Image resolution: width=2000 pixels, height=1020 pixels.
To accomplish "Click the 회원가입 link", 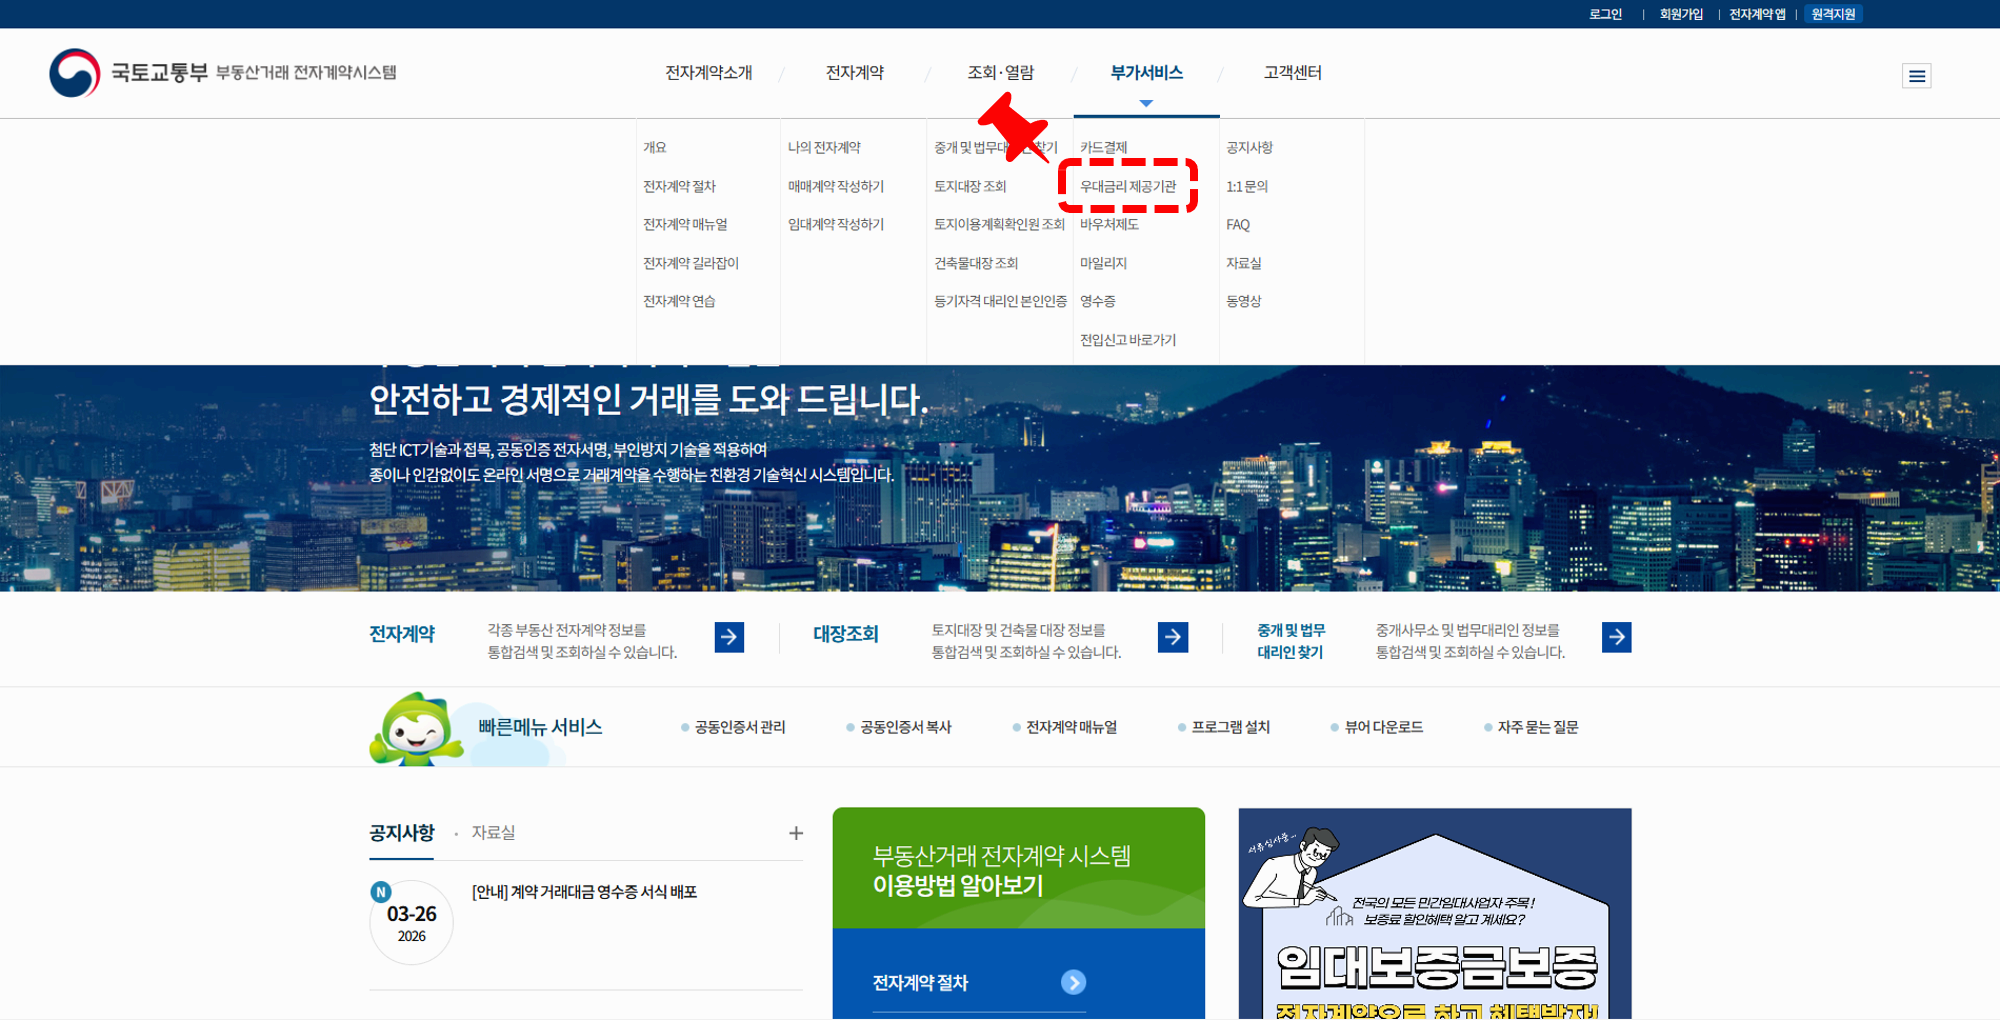I will coord(1681,14).
